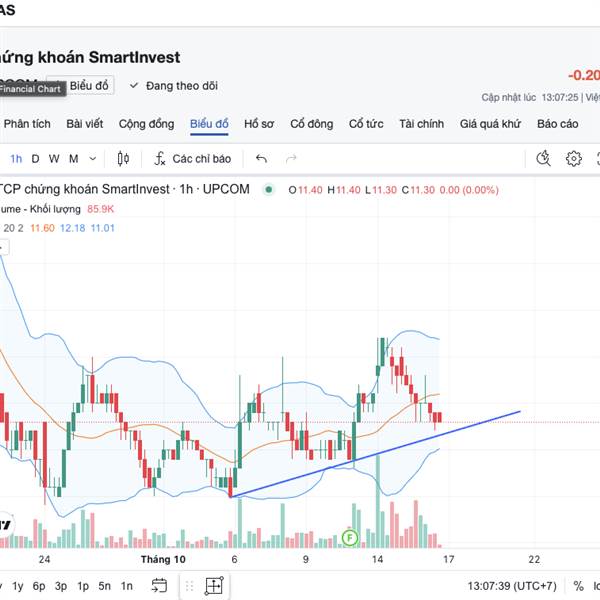
Task: Redo the chart action
Action: (x=291, y=158)
